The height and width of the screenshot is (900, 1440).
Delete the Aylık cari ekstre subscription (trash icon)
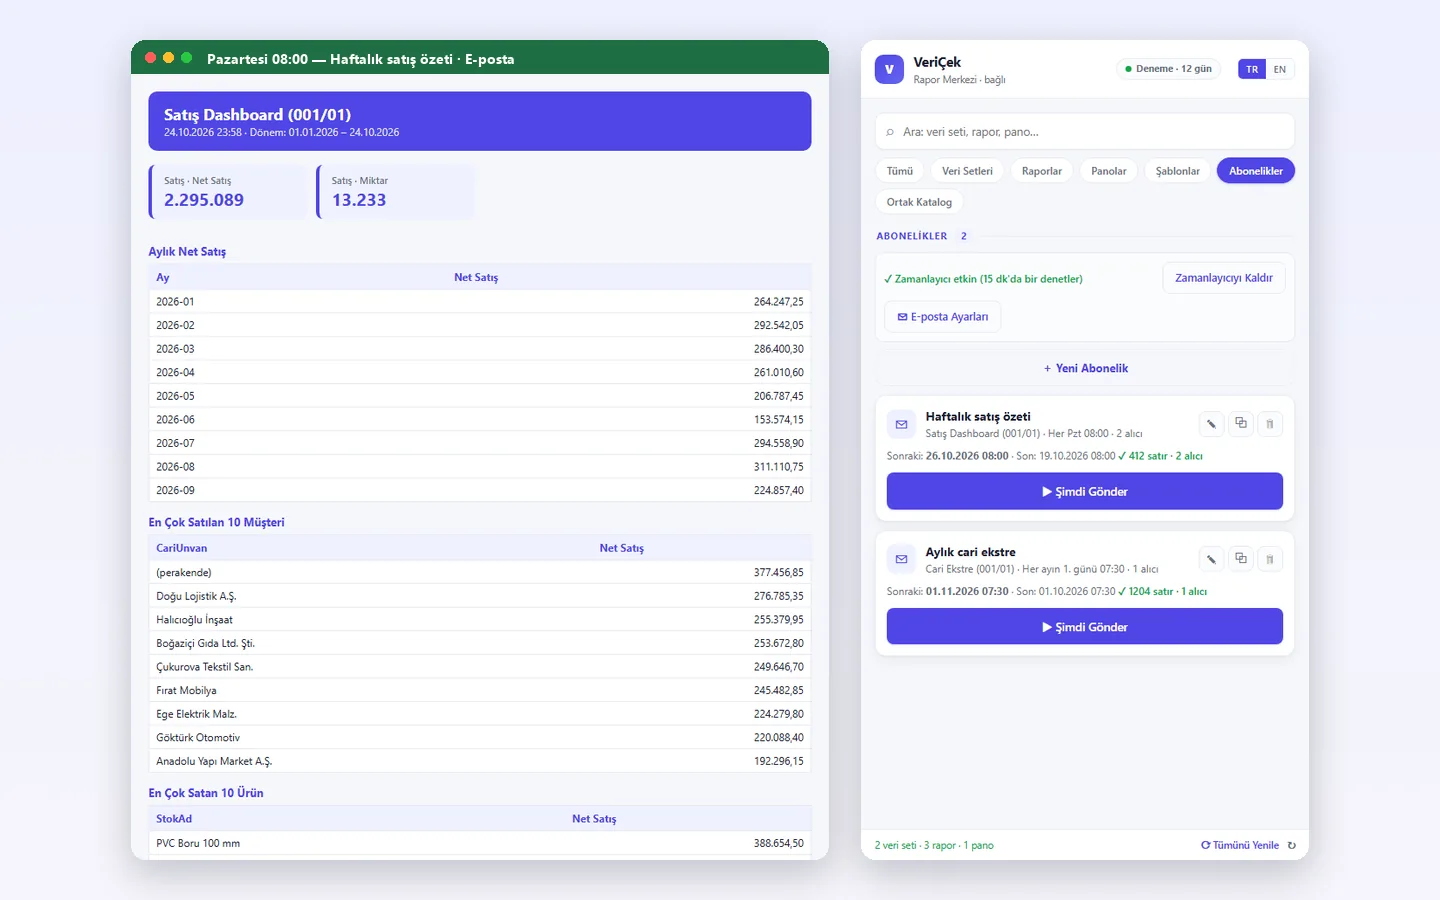[1270, 559]
